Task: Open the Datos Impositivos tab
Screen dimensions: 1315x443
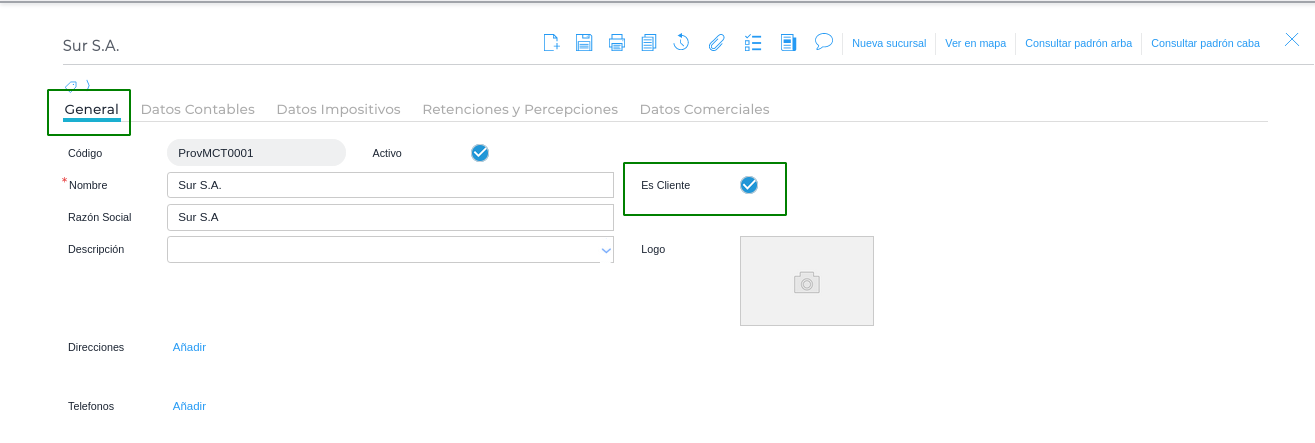Action: 338,109
